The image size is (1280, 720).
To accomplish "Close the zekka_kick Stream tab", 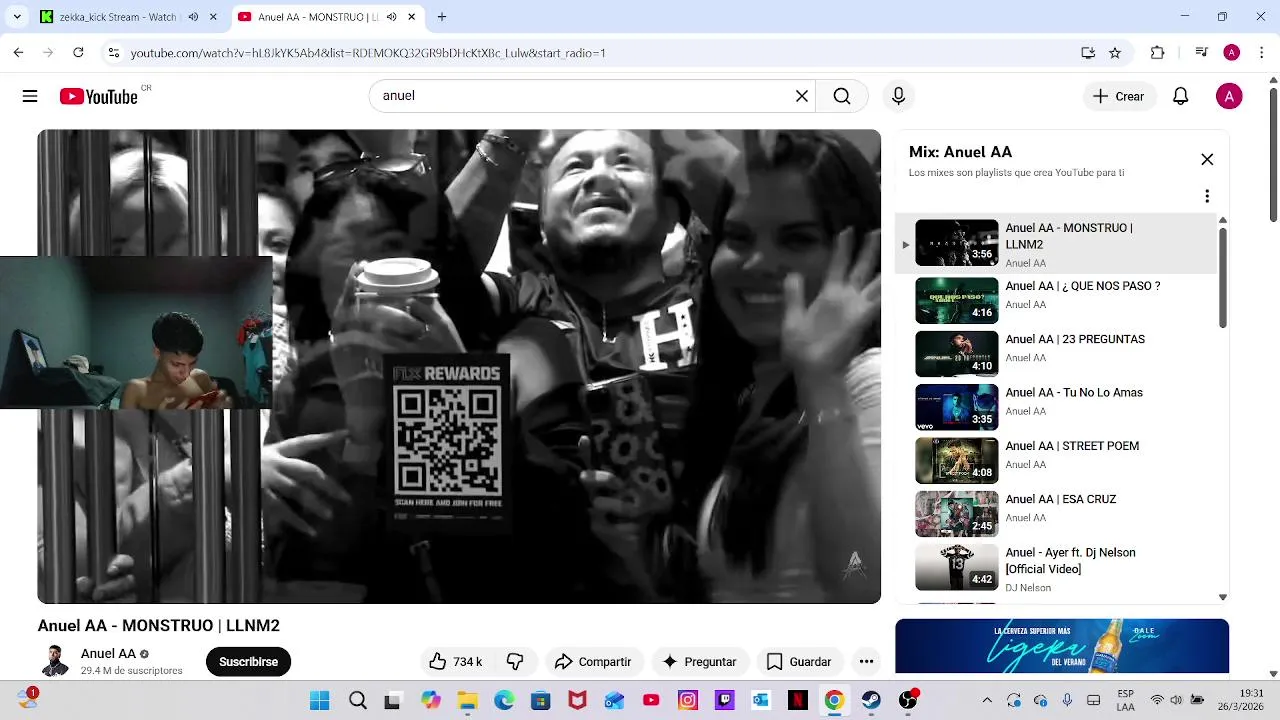I will coord(213,17).
